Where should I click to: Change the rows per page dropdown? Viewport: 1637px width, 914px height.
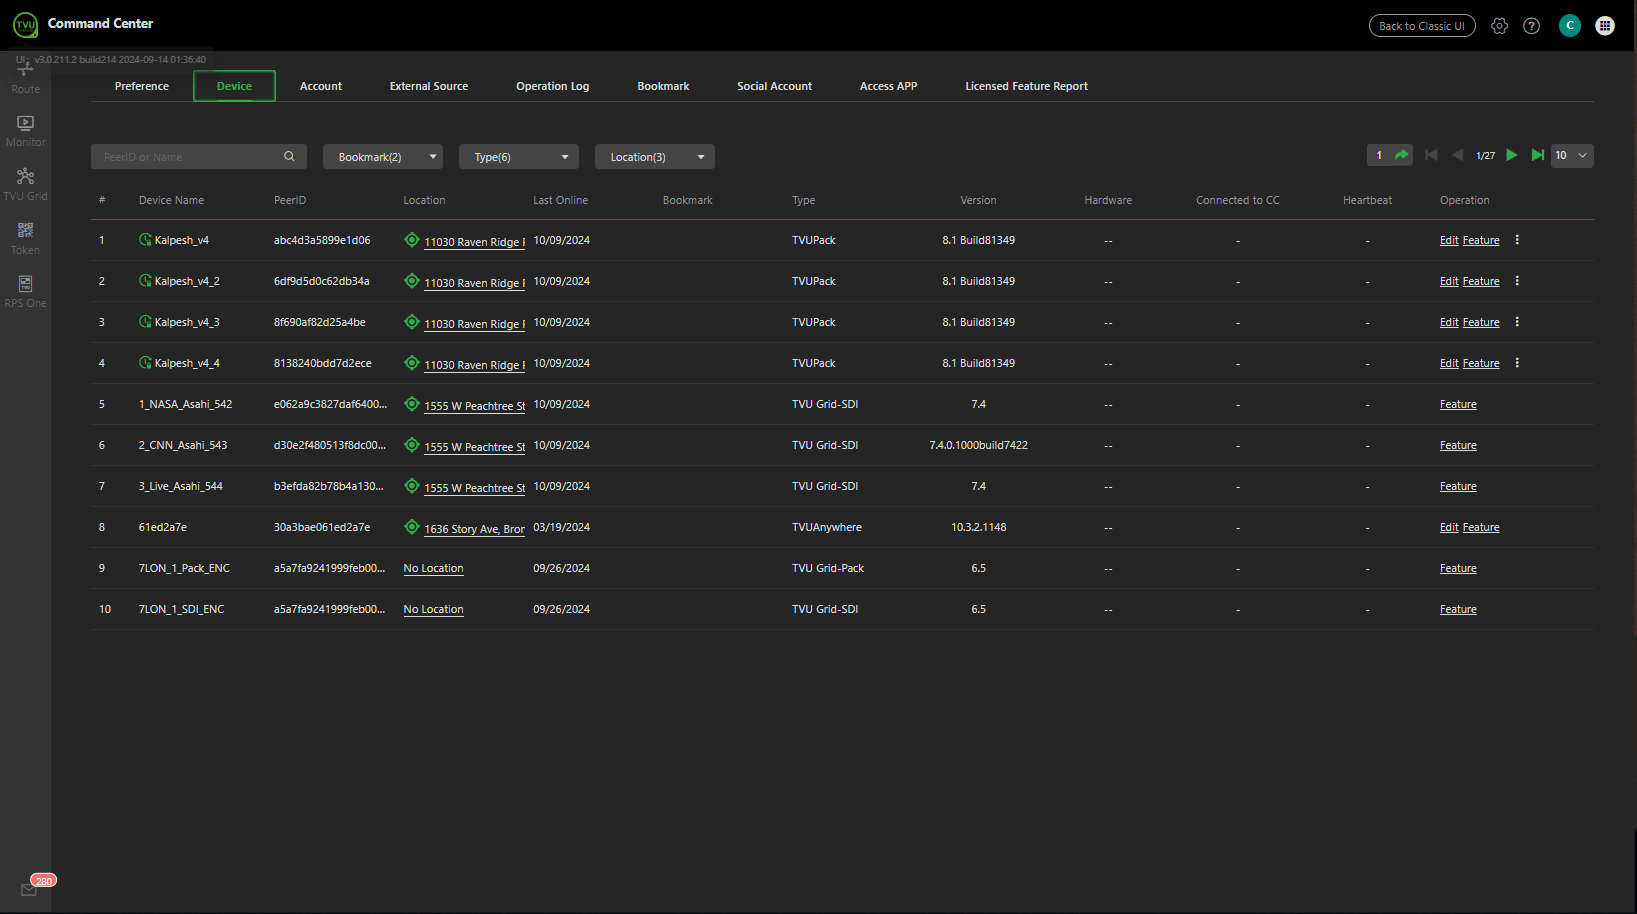[1571, 156]
